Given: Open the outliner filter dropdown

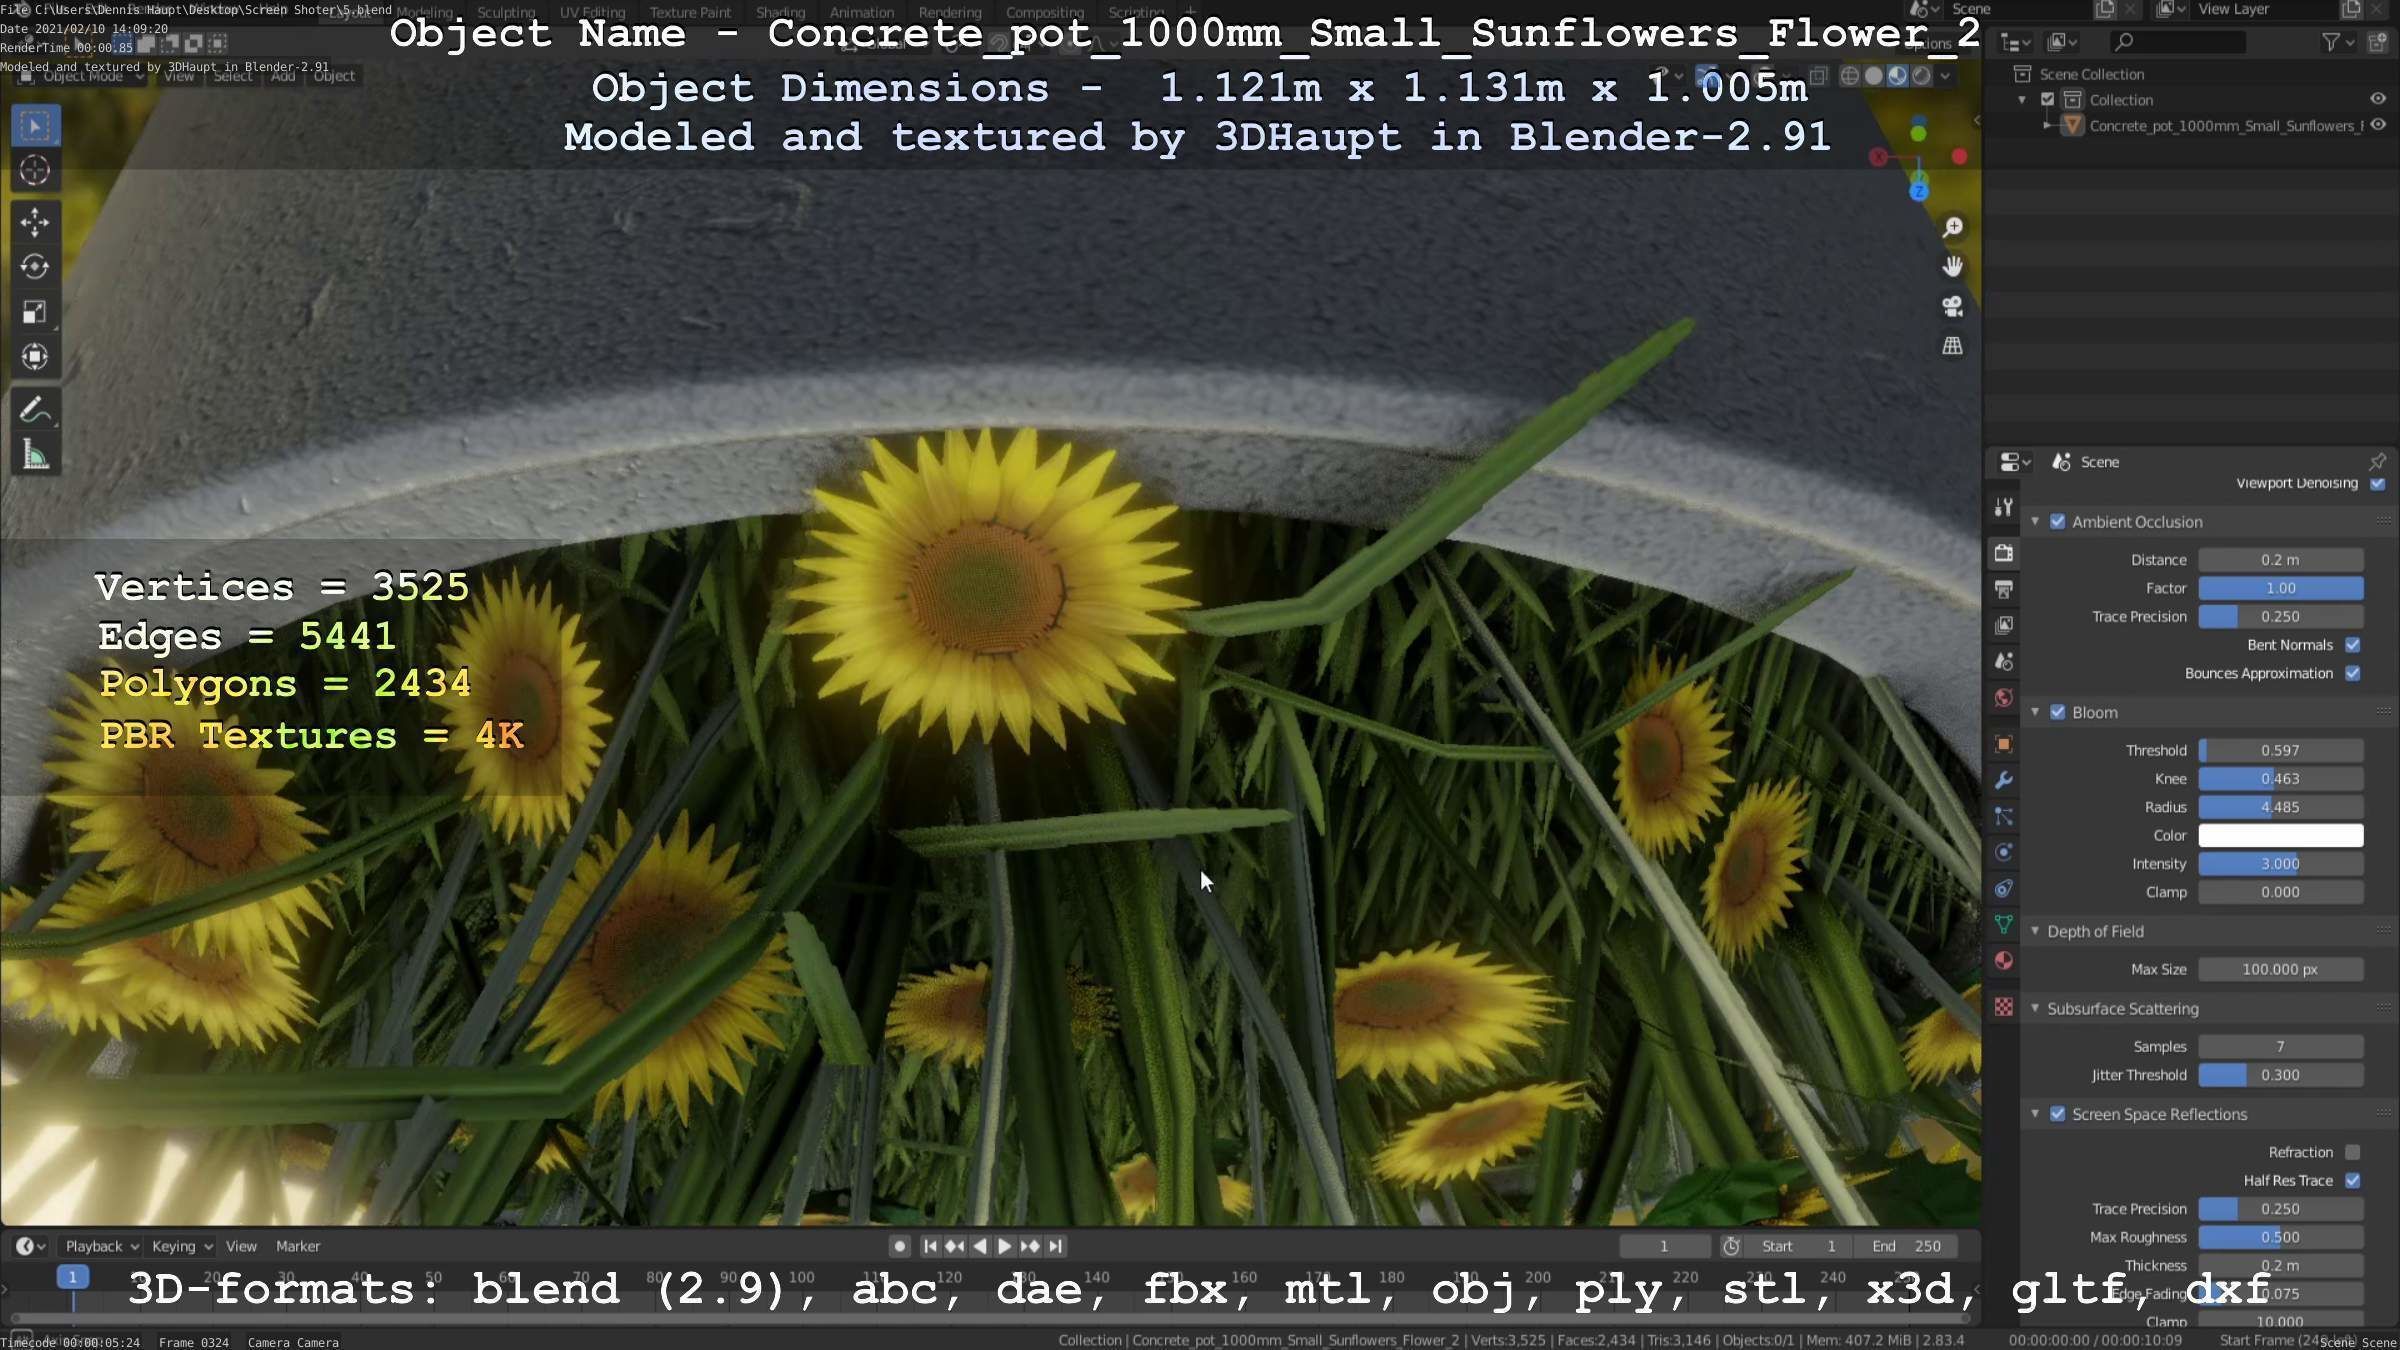Looking at the screenshot, I should pyautogui.click(x=2338, y=42).
